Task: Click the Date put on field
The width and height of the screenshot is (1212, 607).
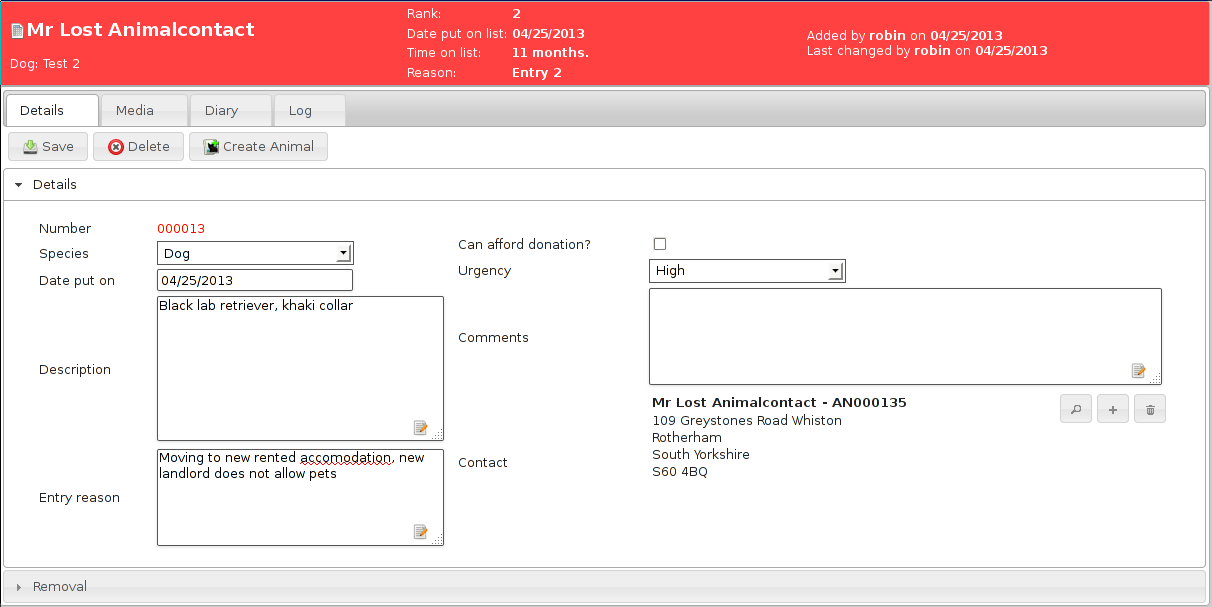Action: pyautogui.click(x=254, y=280)
